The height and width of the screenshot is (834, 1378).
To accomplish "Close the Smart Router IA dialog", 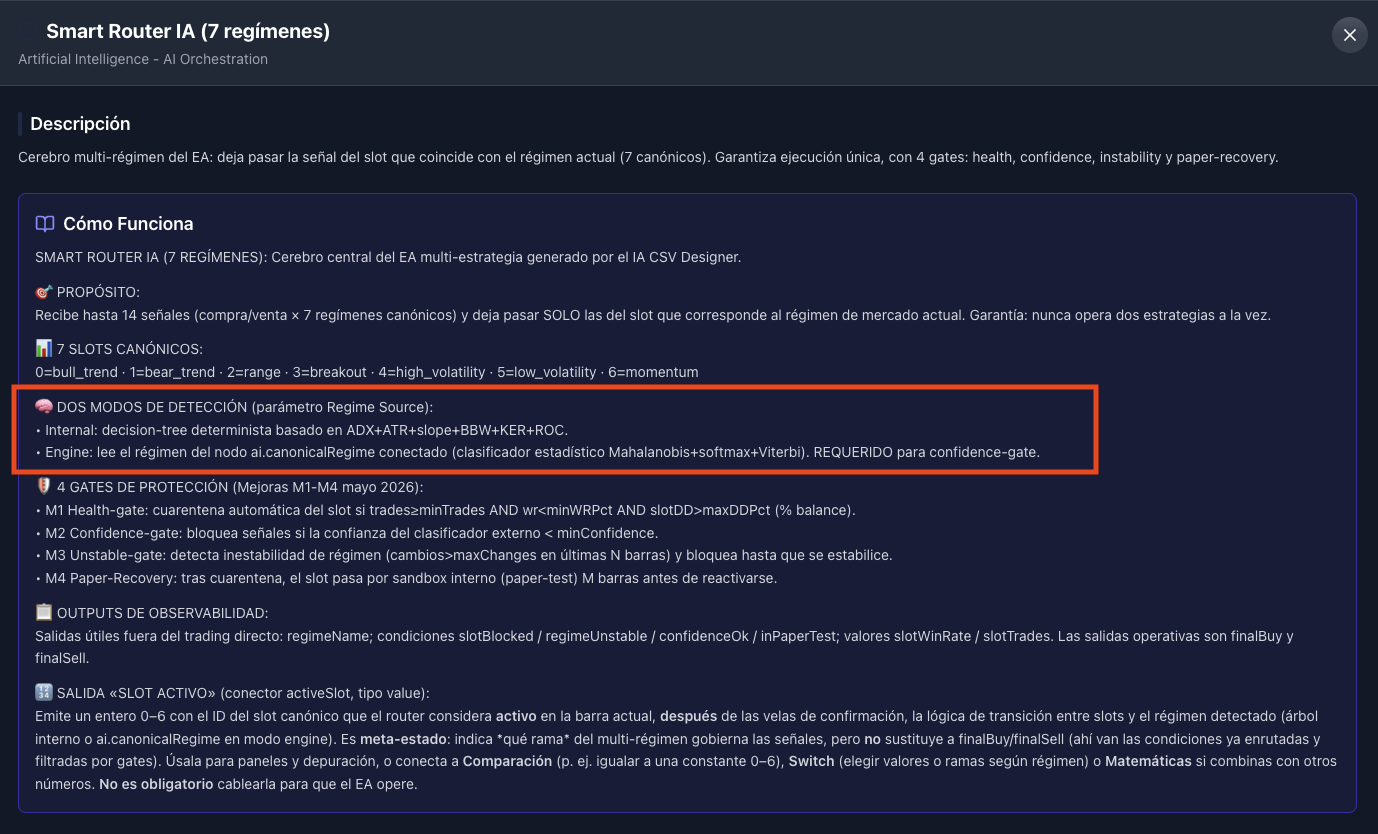I will [1349, 35].
